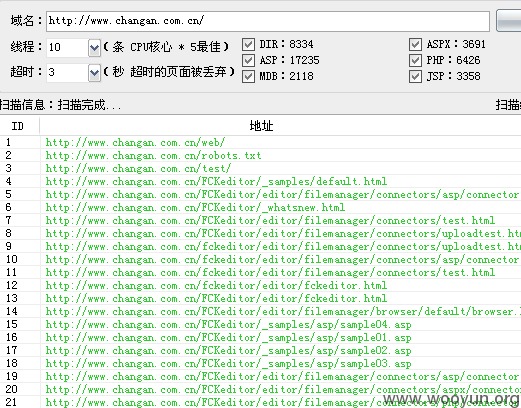
Task: Select row 18 sample03.asp URL
Action: coord(260,363)
